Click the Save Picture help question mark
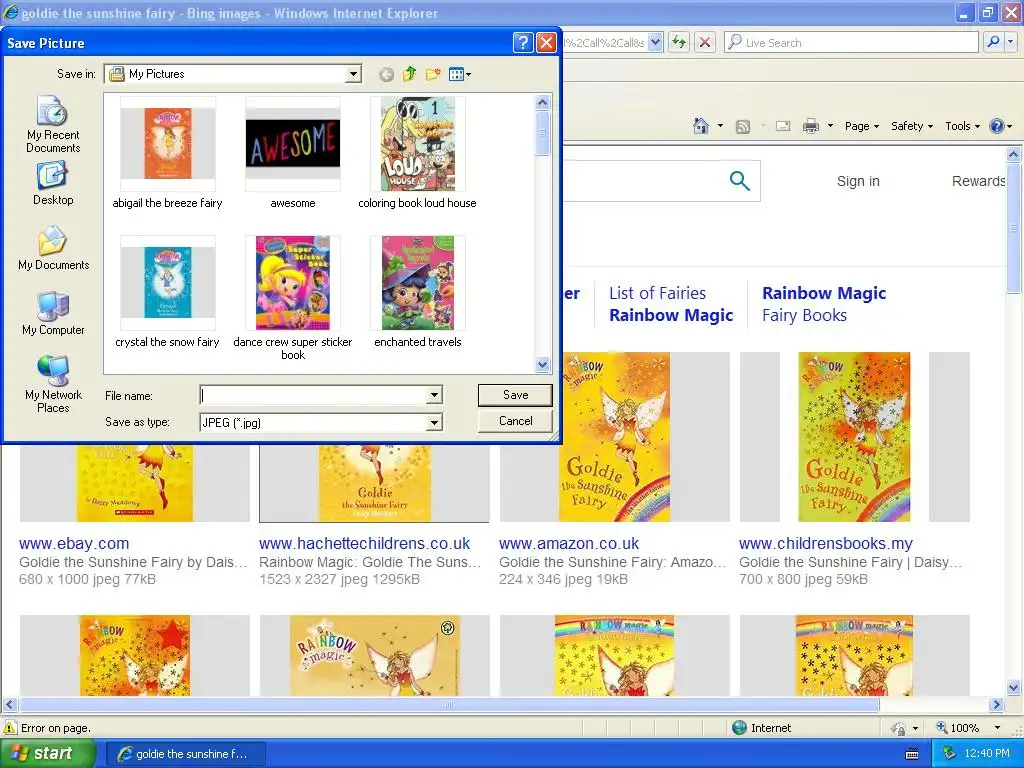The height and width of the screenshot is (768, 1024). tap(522, 43)
